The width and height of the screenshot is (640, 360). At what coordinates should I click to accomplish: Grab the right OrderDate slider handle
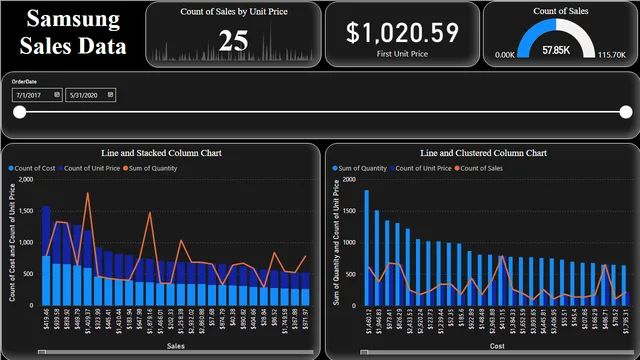click(x=626, y=112)
